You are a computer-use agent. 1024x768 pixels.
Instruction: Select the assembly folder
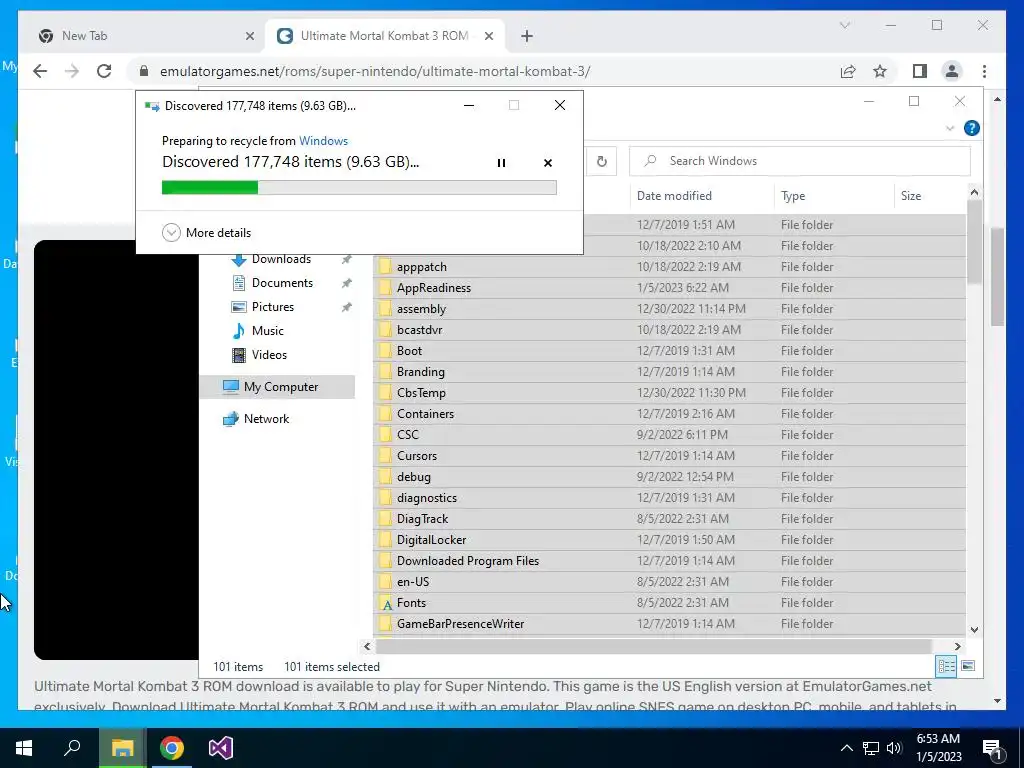click(669, 308)
